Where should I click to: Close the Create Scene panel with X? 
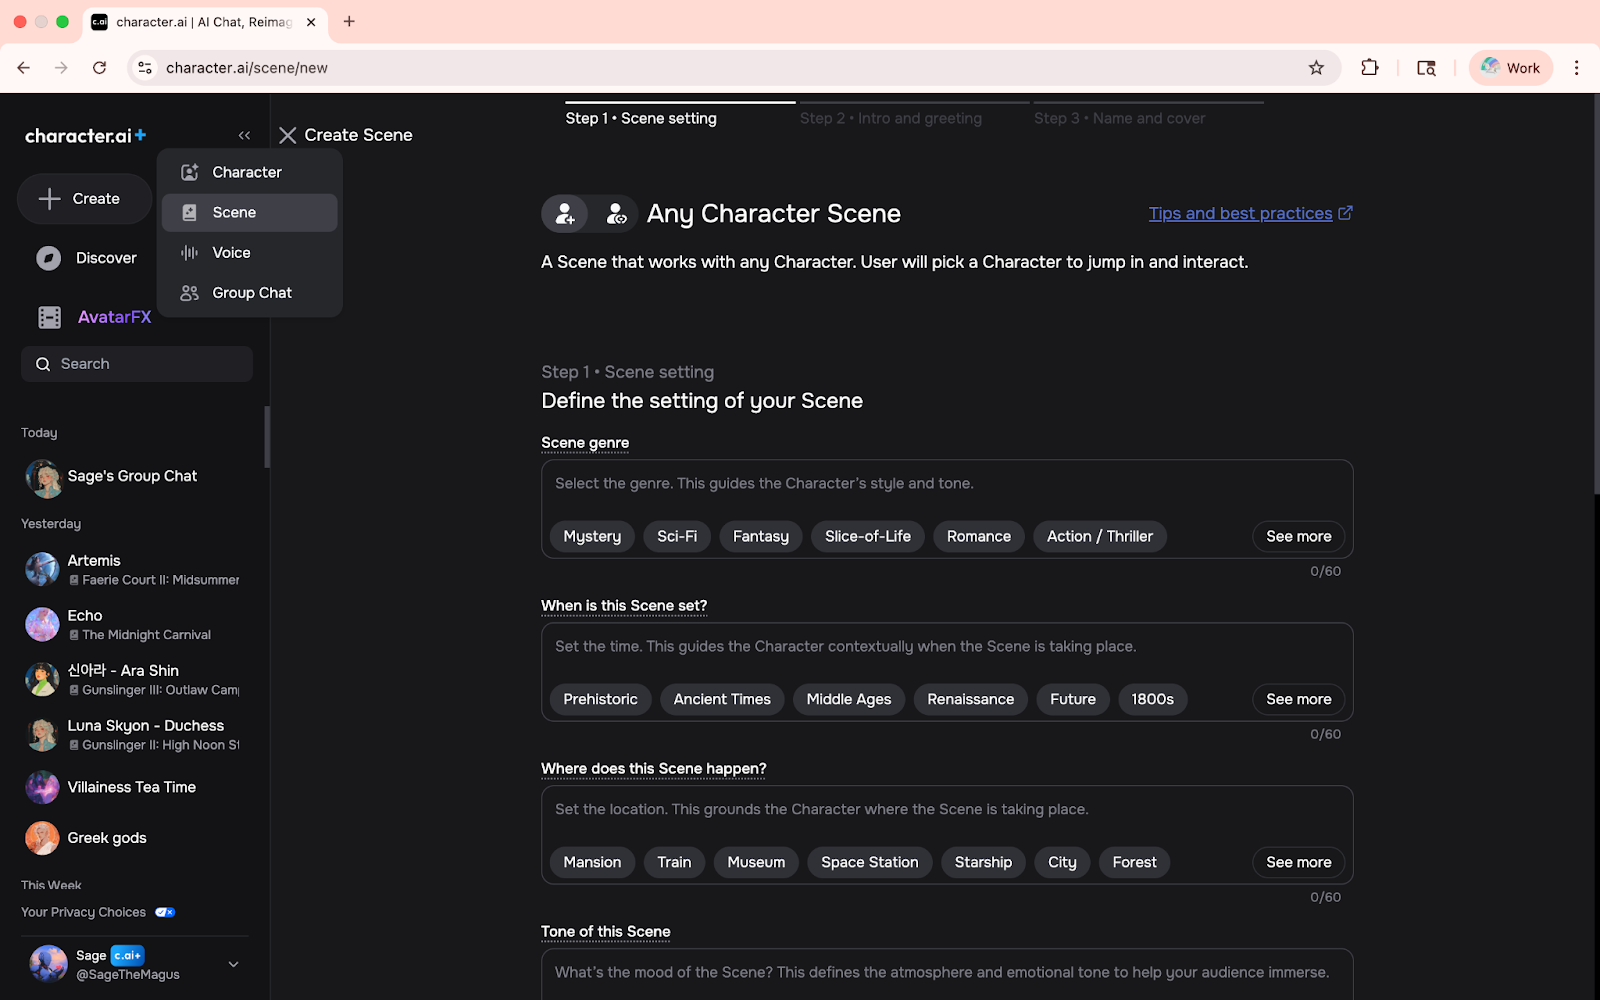288,135
